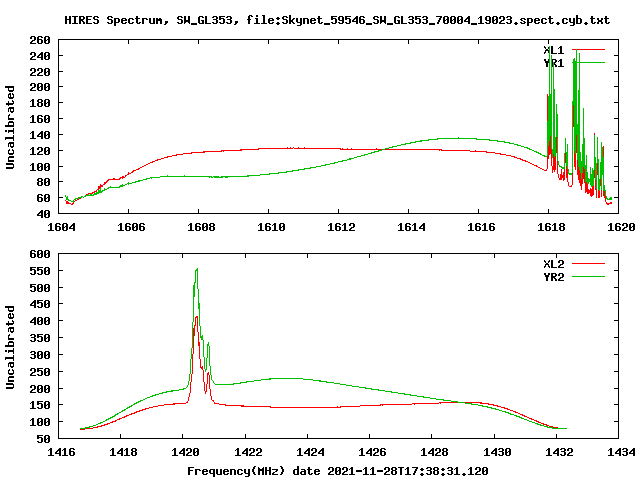This screenshot has width=640, height=480.
Task: Click the top plot Uncalibrated axis label
Action: [x=10, y=127]
